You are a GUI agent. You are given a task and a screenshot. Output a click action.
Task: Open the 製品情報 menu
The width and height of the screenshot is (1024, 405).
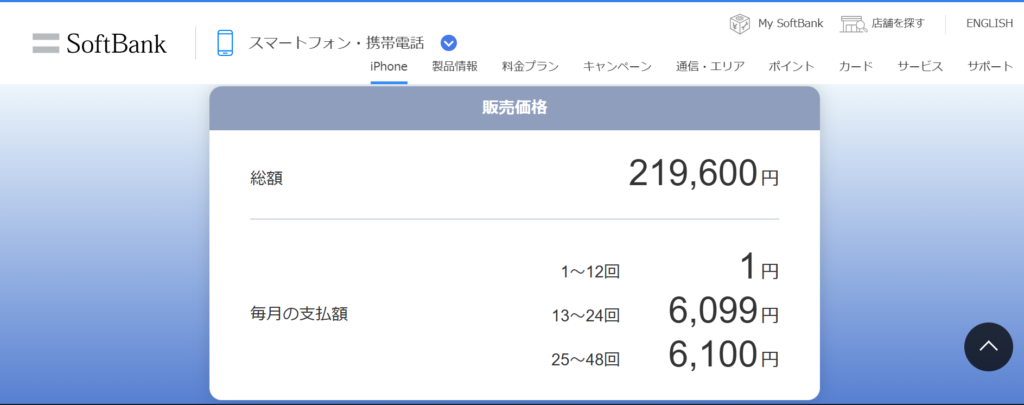tap(454, 66)
